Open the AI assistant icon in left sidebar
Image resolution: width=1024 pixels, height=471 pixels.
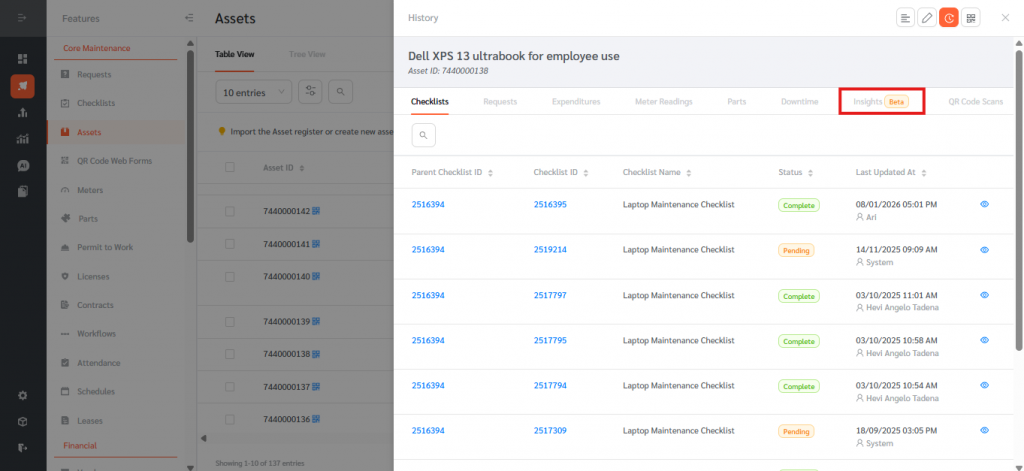[x=22, y=165]
